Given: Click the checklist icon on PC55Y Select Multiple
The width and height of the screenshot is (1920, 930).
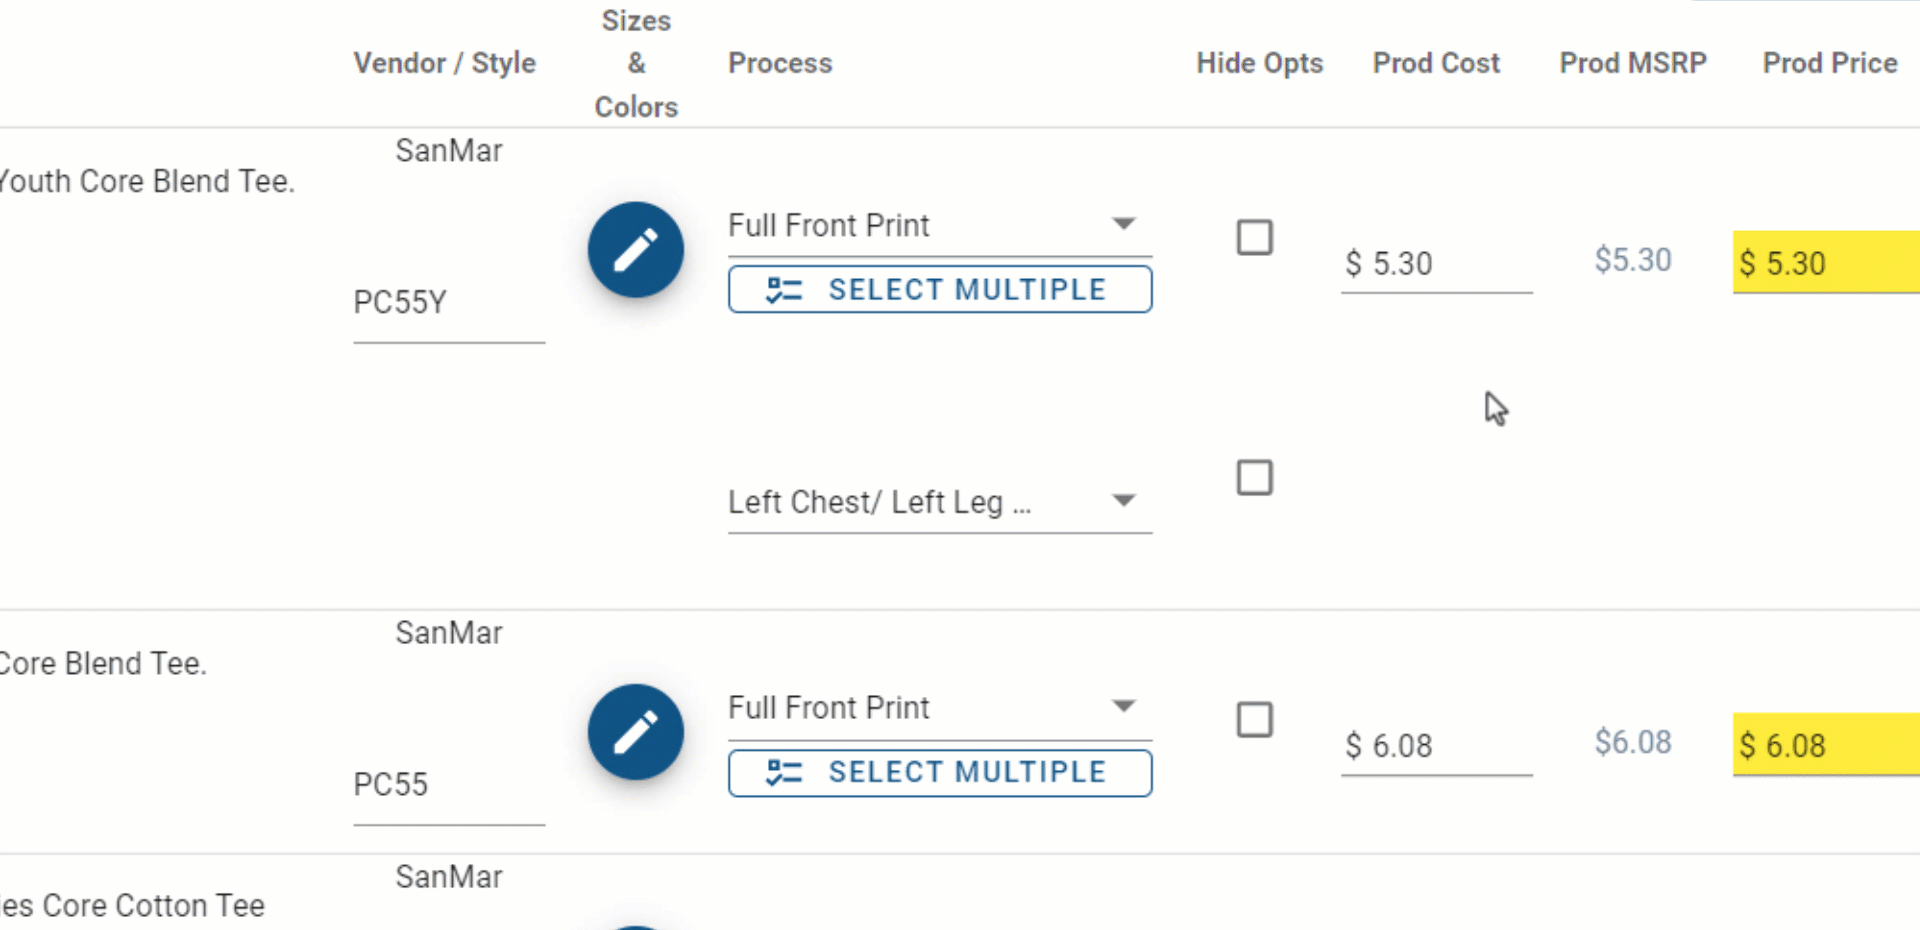Looking at the screenshot, I should pyautogui.click(x=784, y=290).
